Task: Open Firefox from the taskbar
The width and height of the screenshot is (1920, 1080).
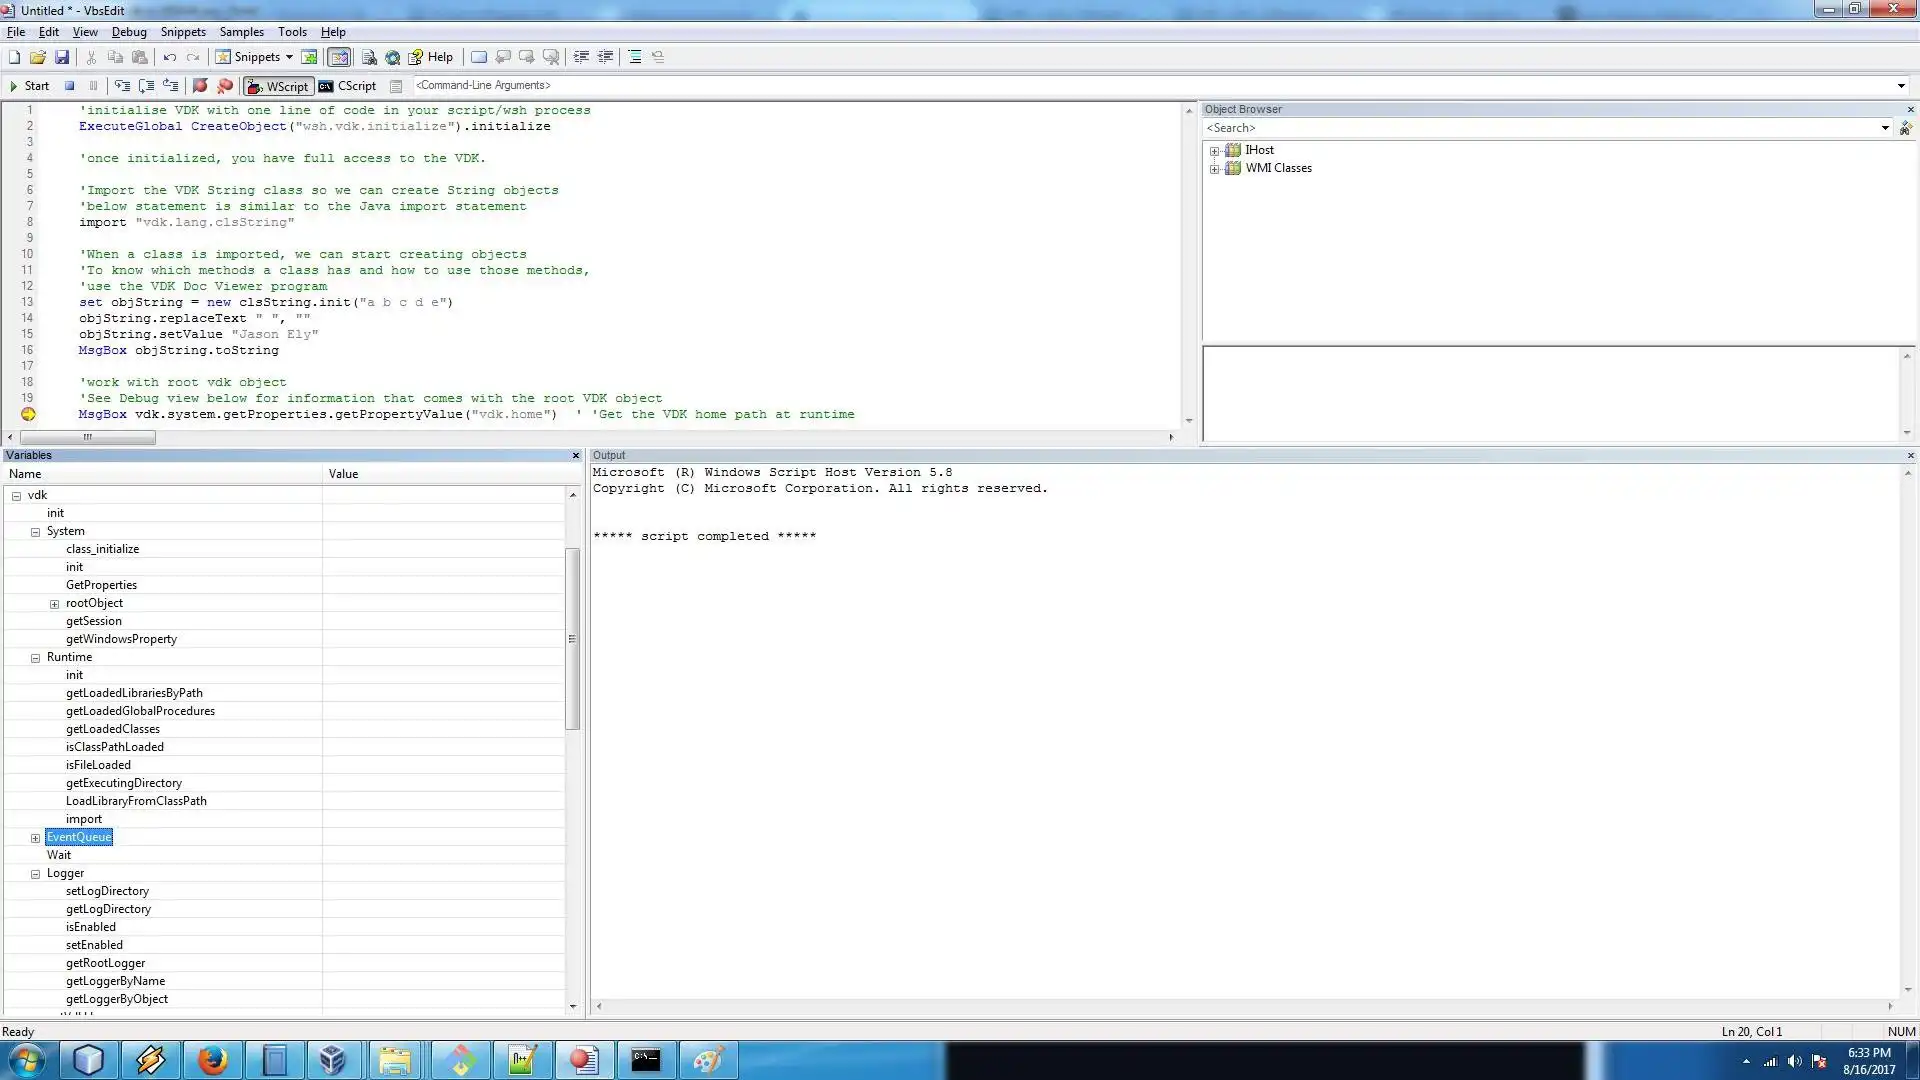Action: point(212,1060)
